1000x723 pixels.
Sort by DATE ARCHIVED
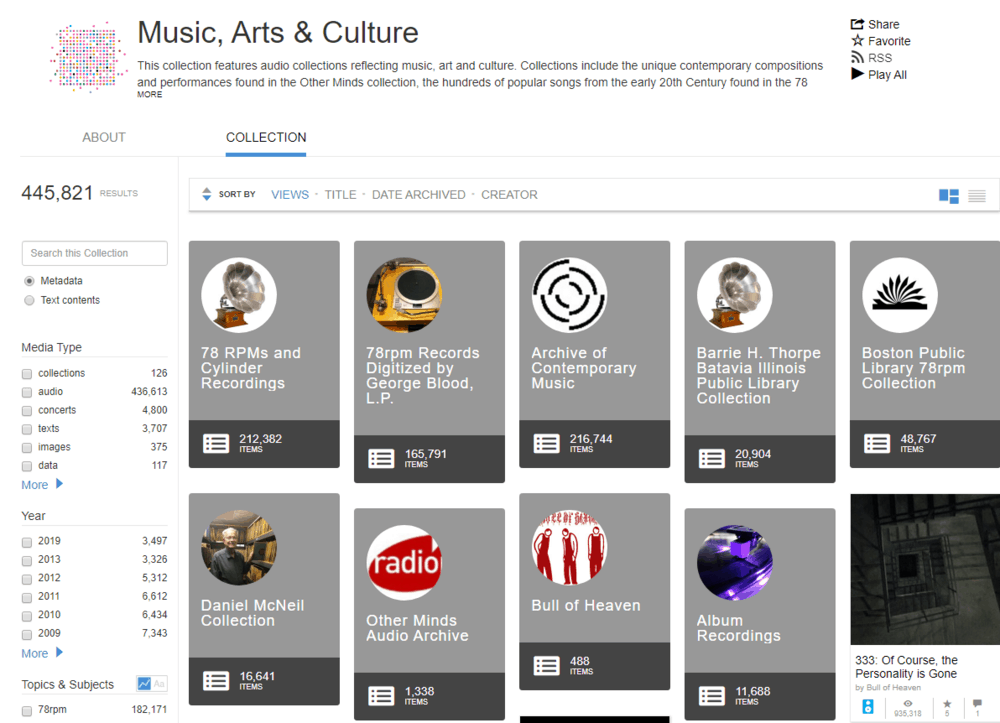coord(418,194)
